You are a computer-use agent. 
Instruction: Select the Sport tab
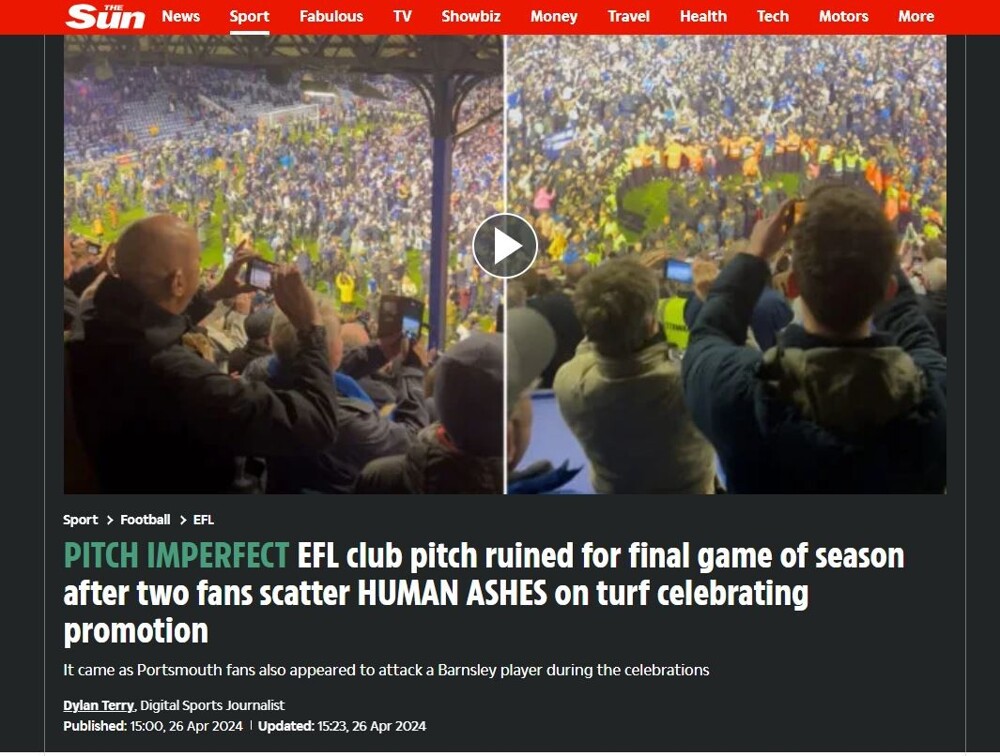pos(249,17)
